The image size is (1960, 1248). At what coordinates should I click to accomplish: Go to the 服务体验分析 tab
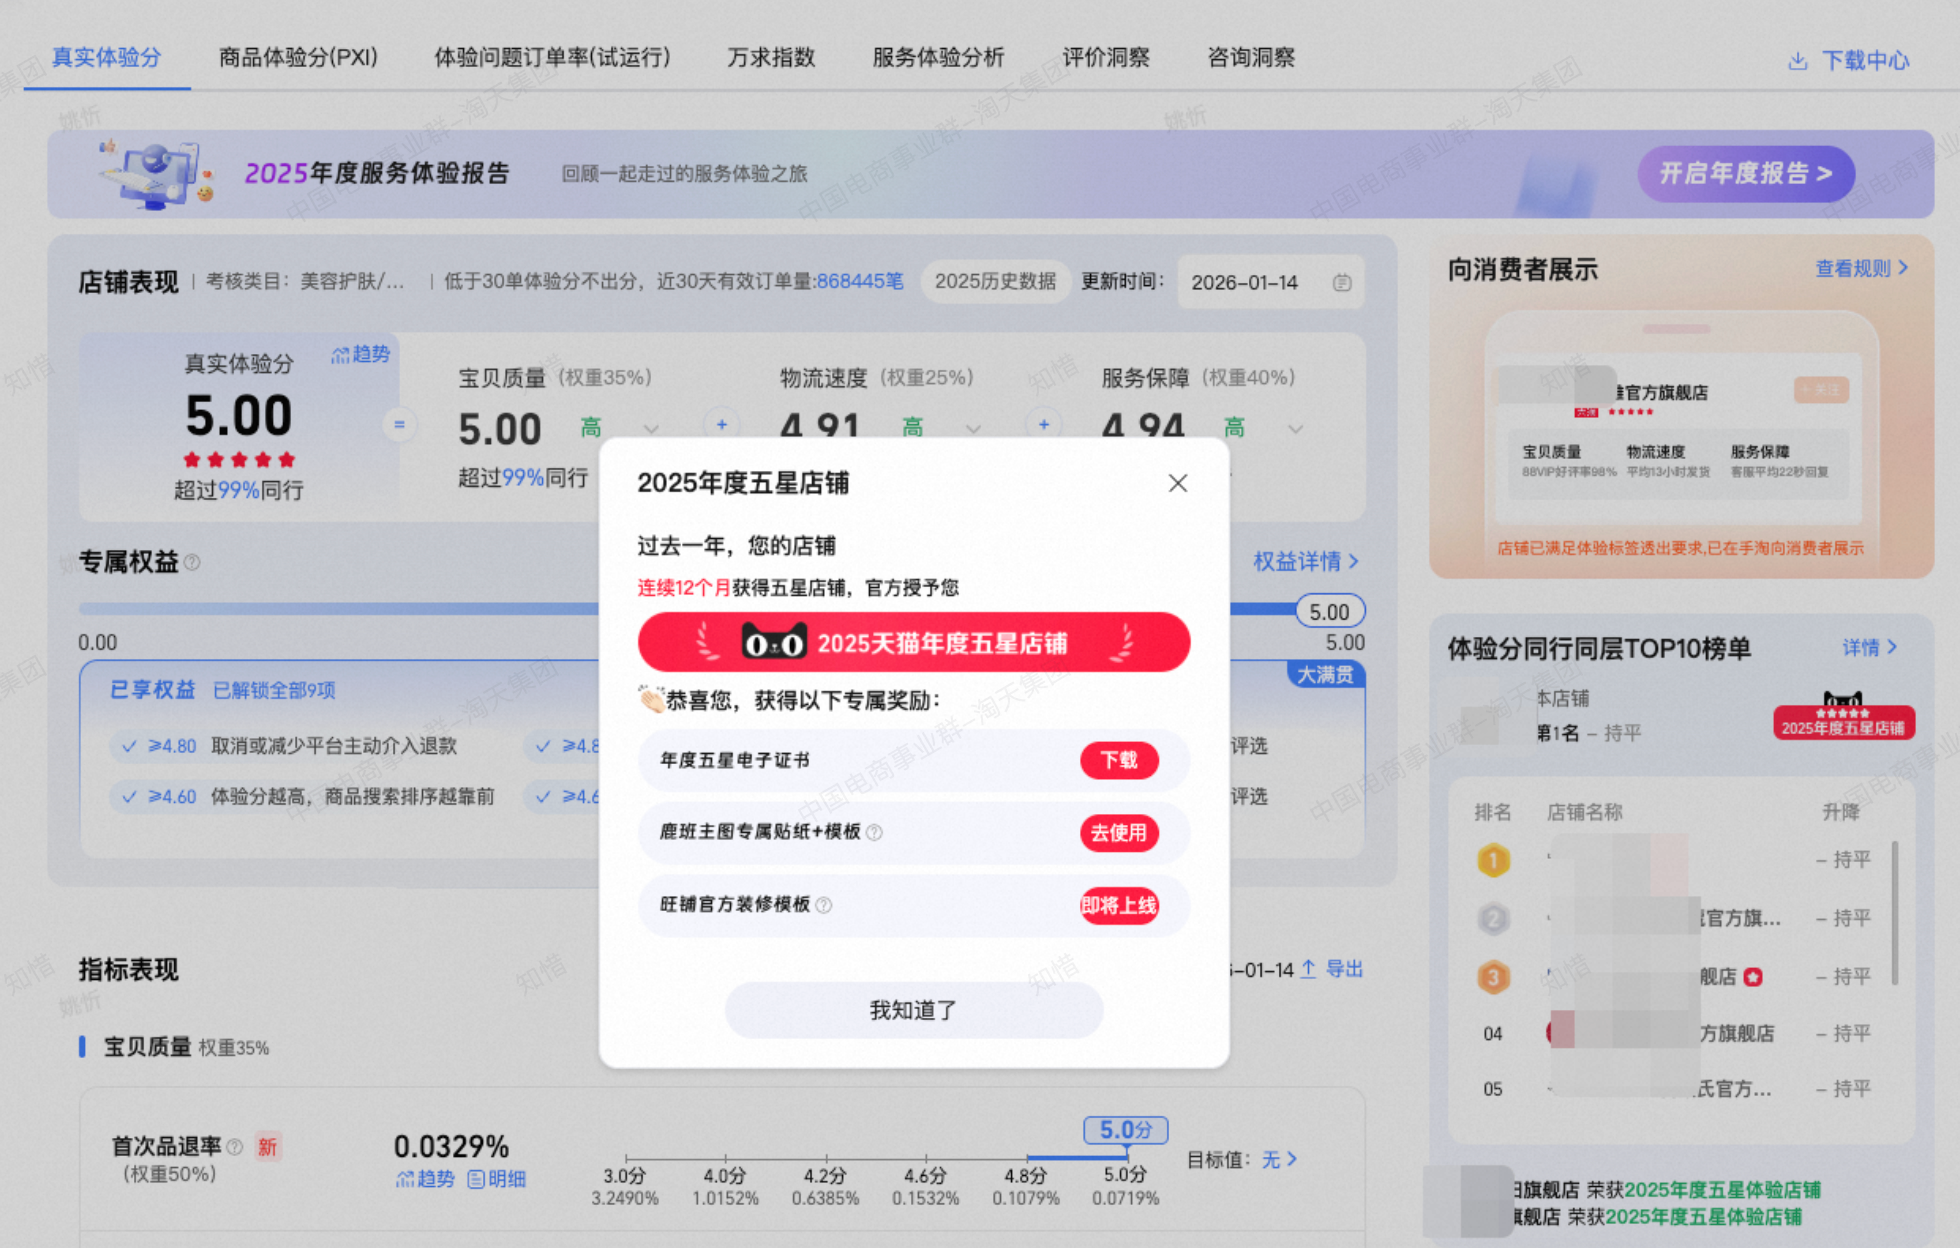(938, 57)
